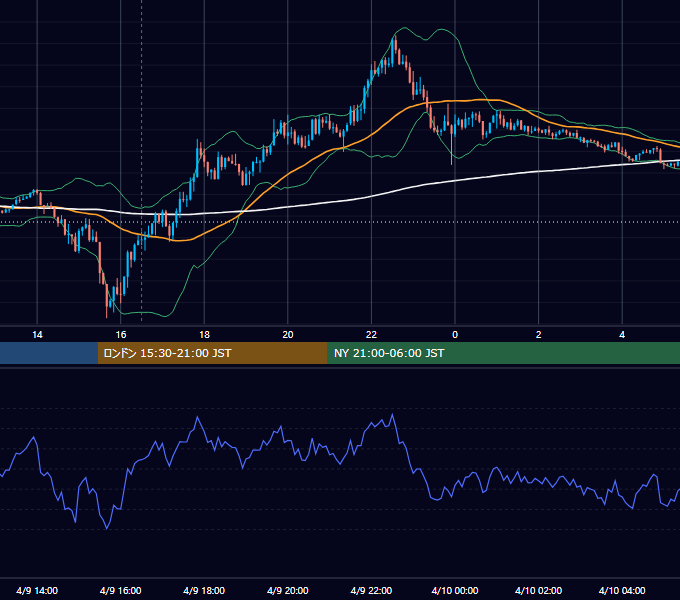Click the 4/9 18:00 time label
This screenshot has width=680, height=600.
click(204, 590)
